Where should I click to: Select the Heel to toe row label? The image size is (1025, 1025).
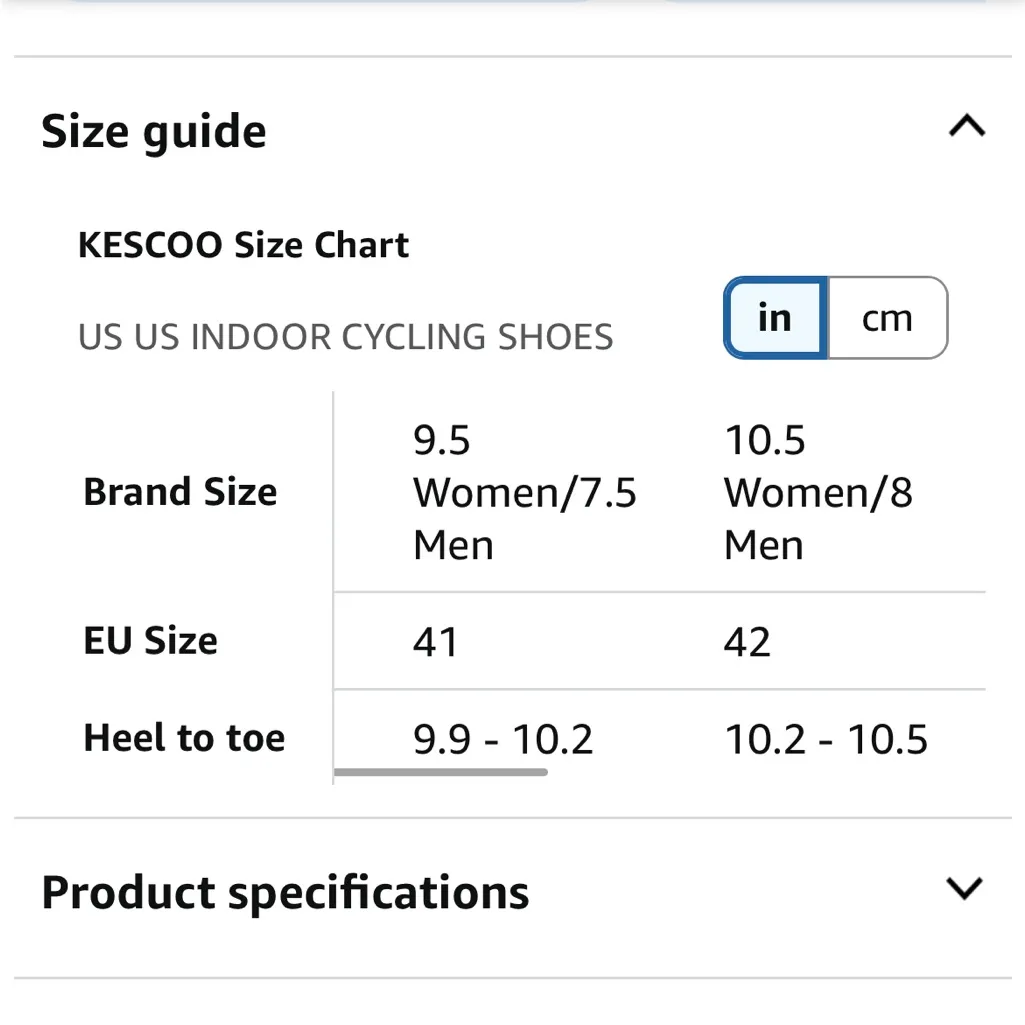coord(184,737)
